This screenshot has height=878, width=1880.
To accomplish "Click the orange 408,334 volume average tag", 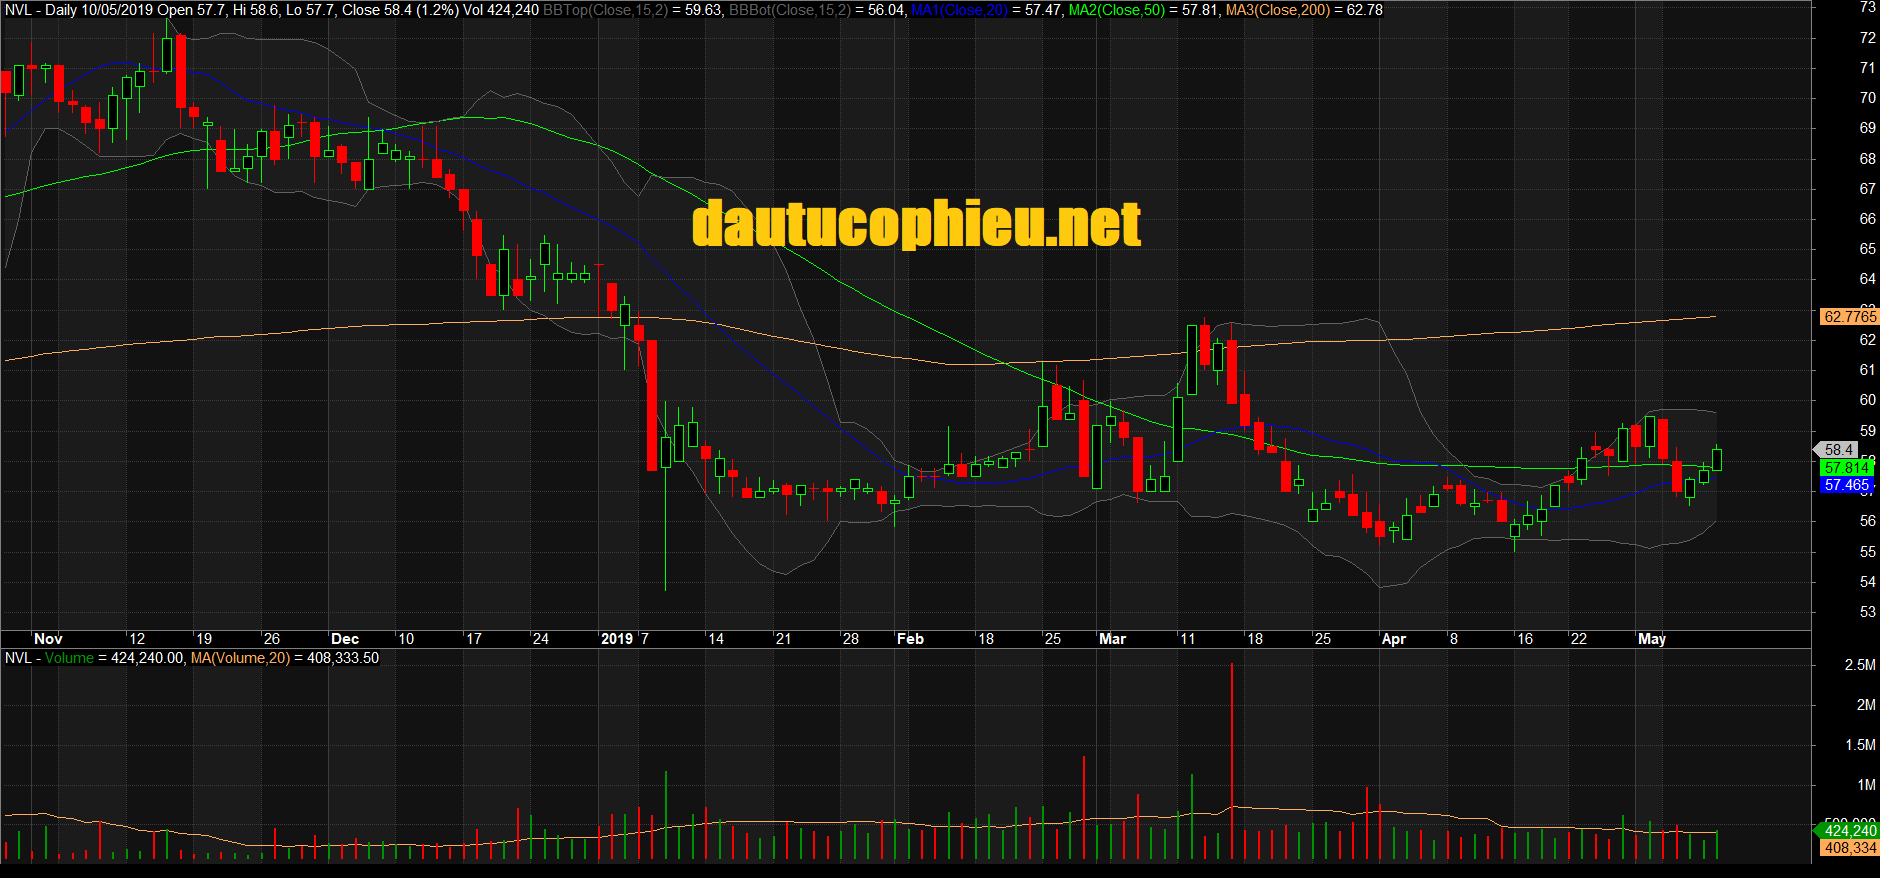I will pos(1849,848).
